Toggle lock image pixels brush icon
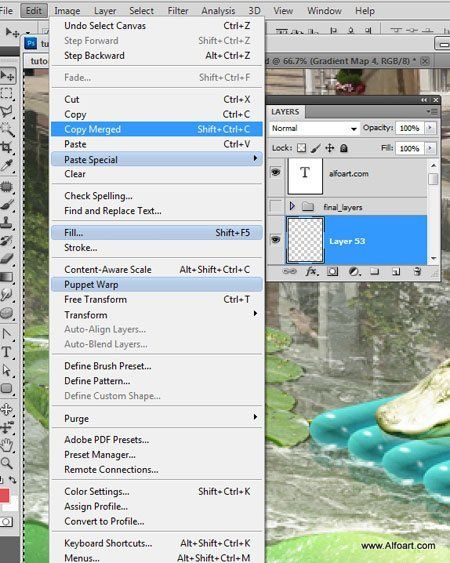The width and height of the screenshot is (450, 563). 315,148
